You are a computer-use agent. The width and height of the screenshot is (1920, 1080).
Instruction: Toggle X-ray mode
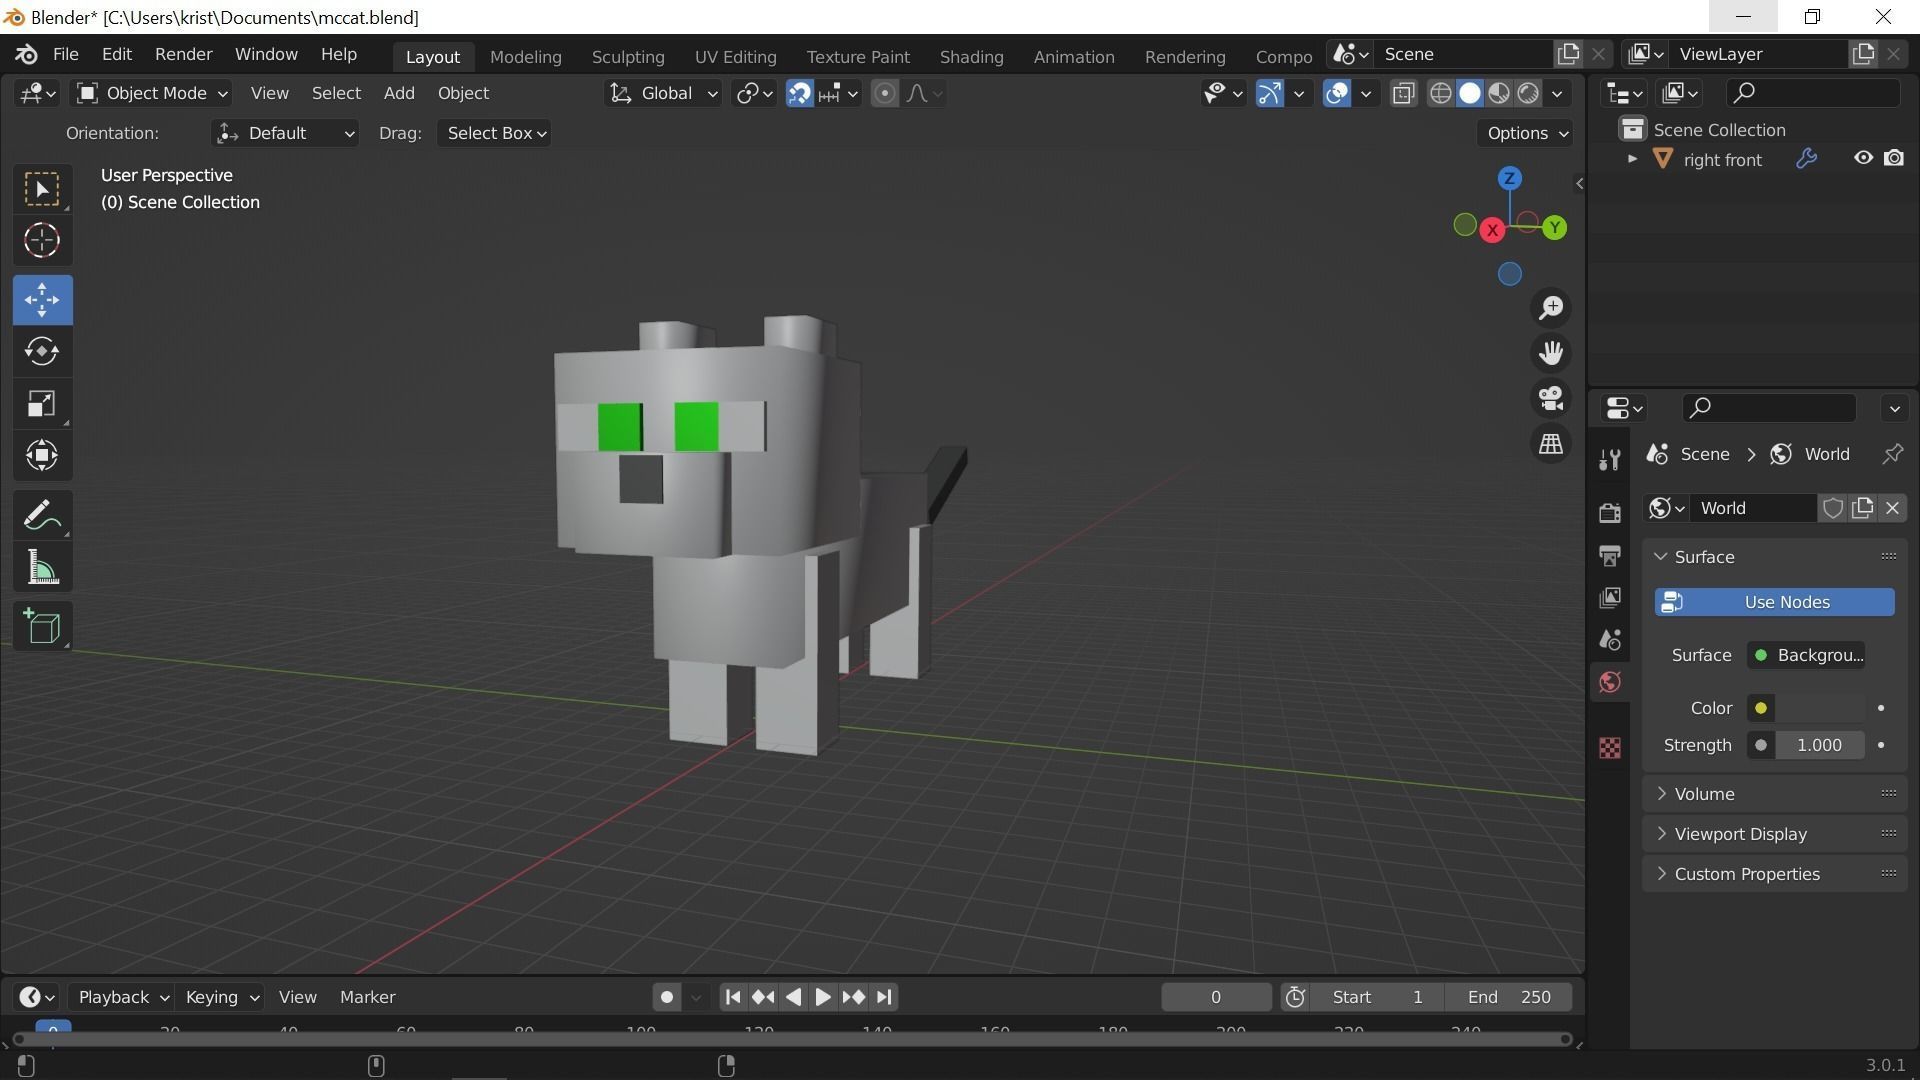pyautogui.click(x=1403, y=93)
